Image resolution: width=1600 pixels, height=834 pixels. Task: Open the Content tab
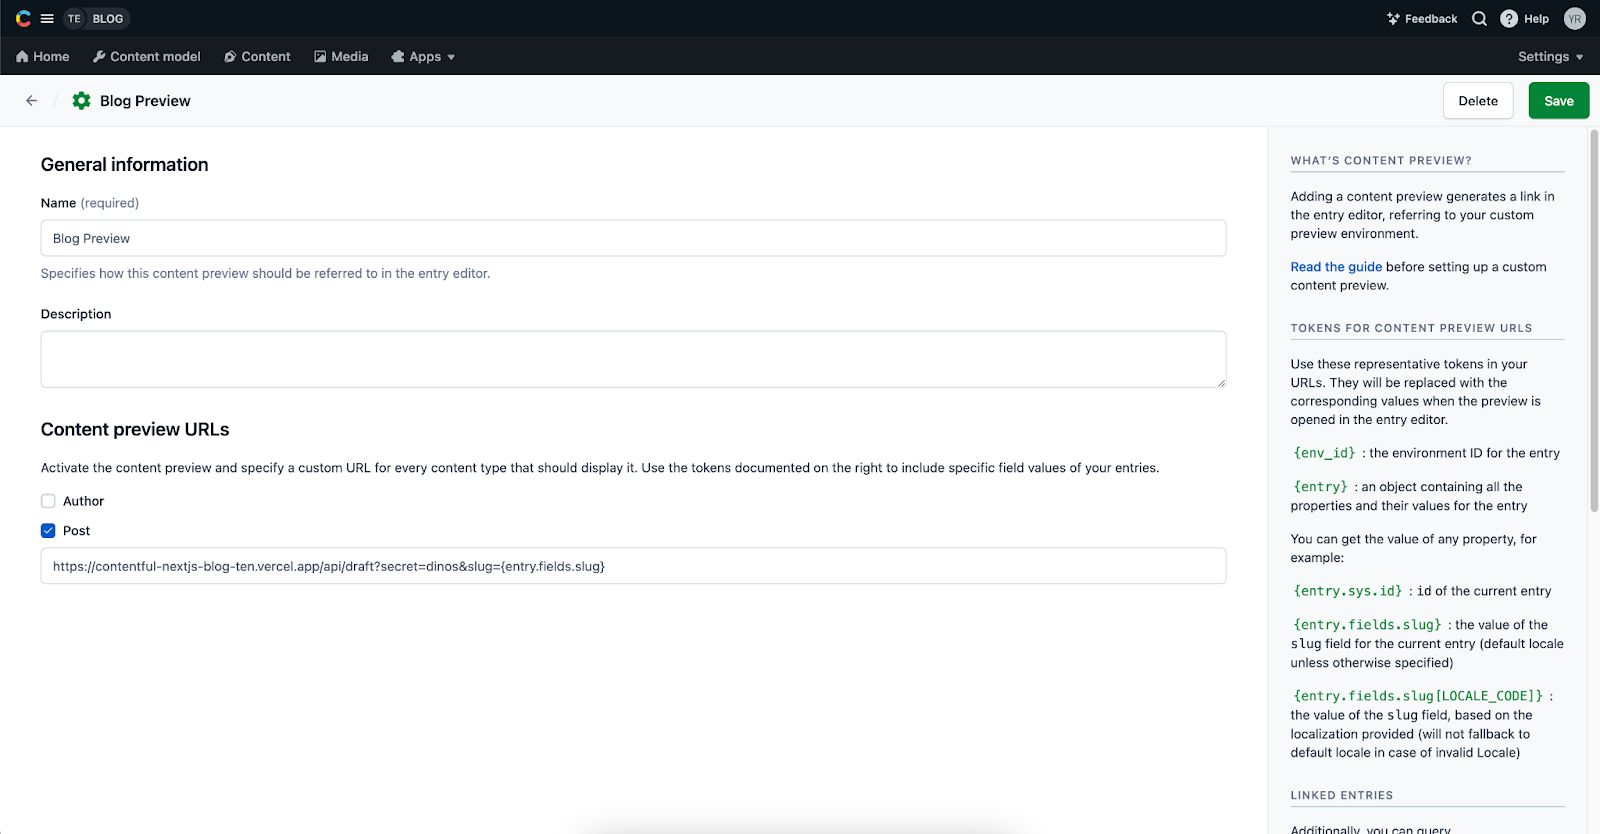[257, 56]
